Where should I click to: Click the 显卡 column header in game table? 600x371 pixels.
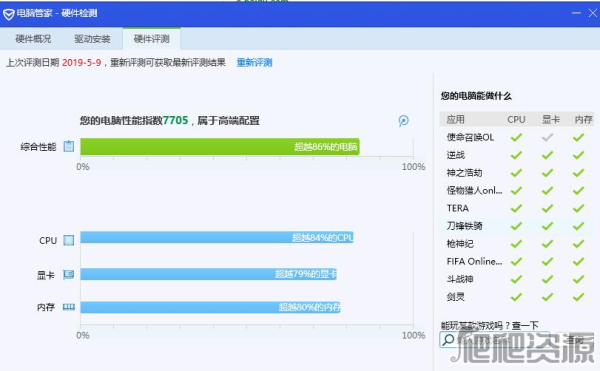(551, 119)
